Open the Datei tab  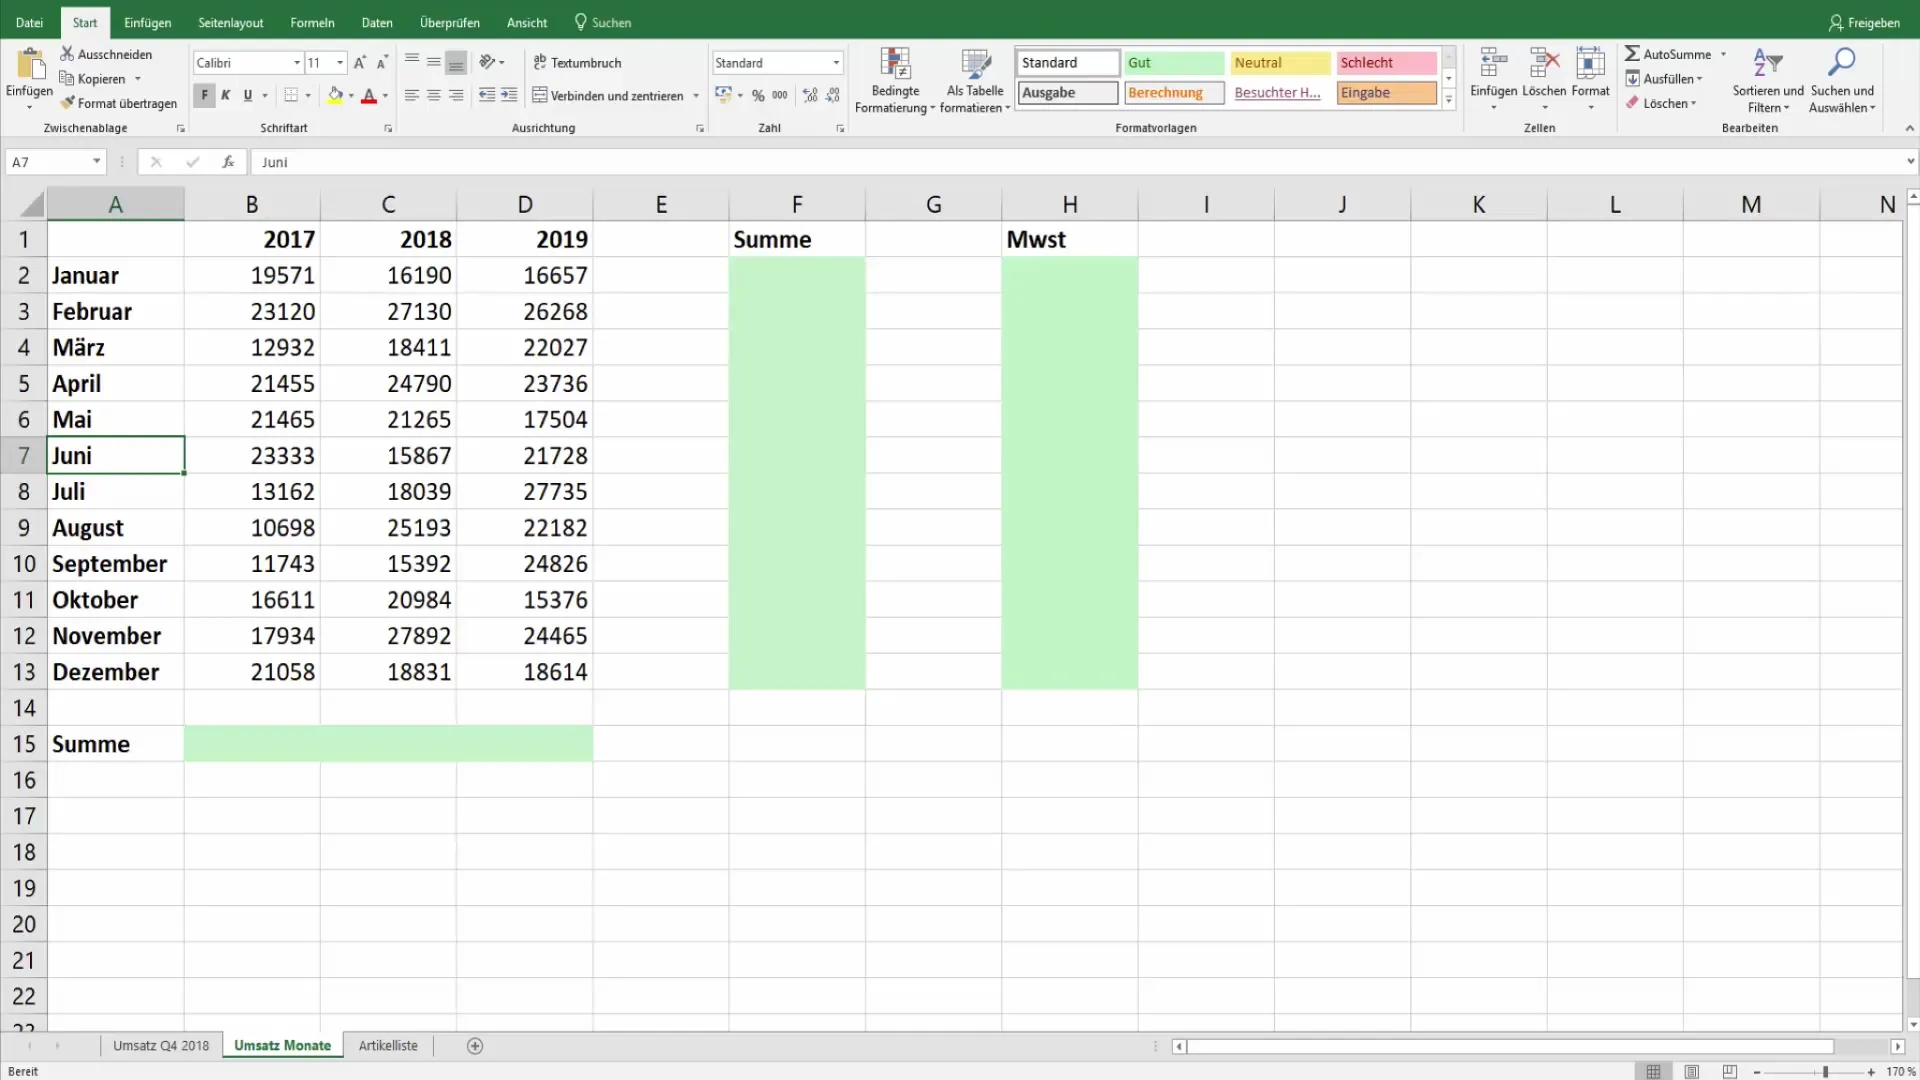click(30, 22)
